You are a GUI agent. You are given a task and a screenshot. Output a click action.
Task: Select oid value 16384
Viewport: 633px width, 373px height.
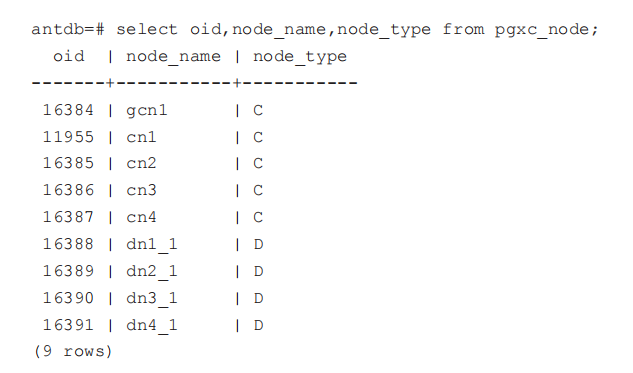[68, 110]
